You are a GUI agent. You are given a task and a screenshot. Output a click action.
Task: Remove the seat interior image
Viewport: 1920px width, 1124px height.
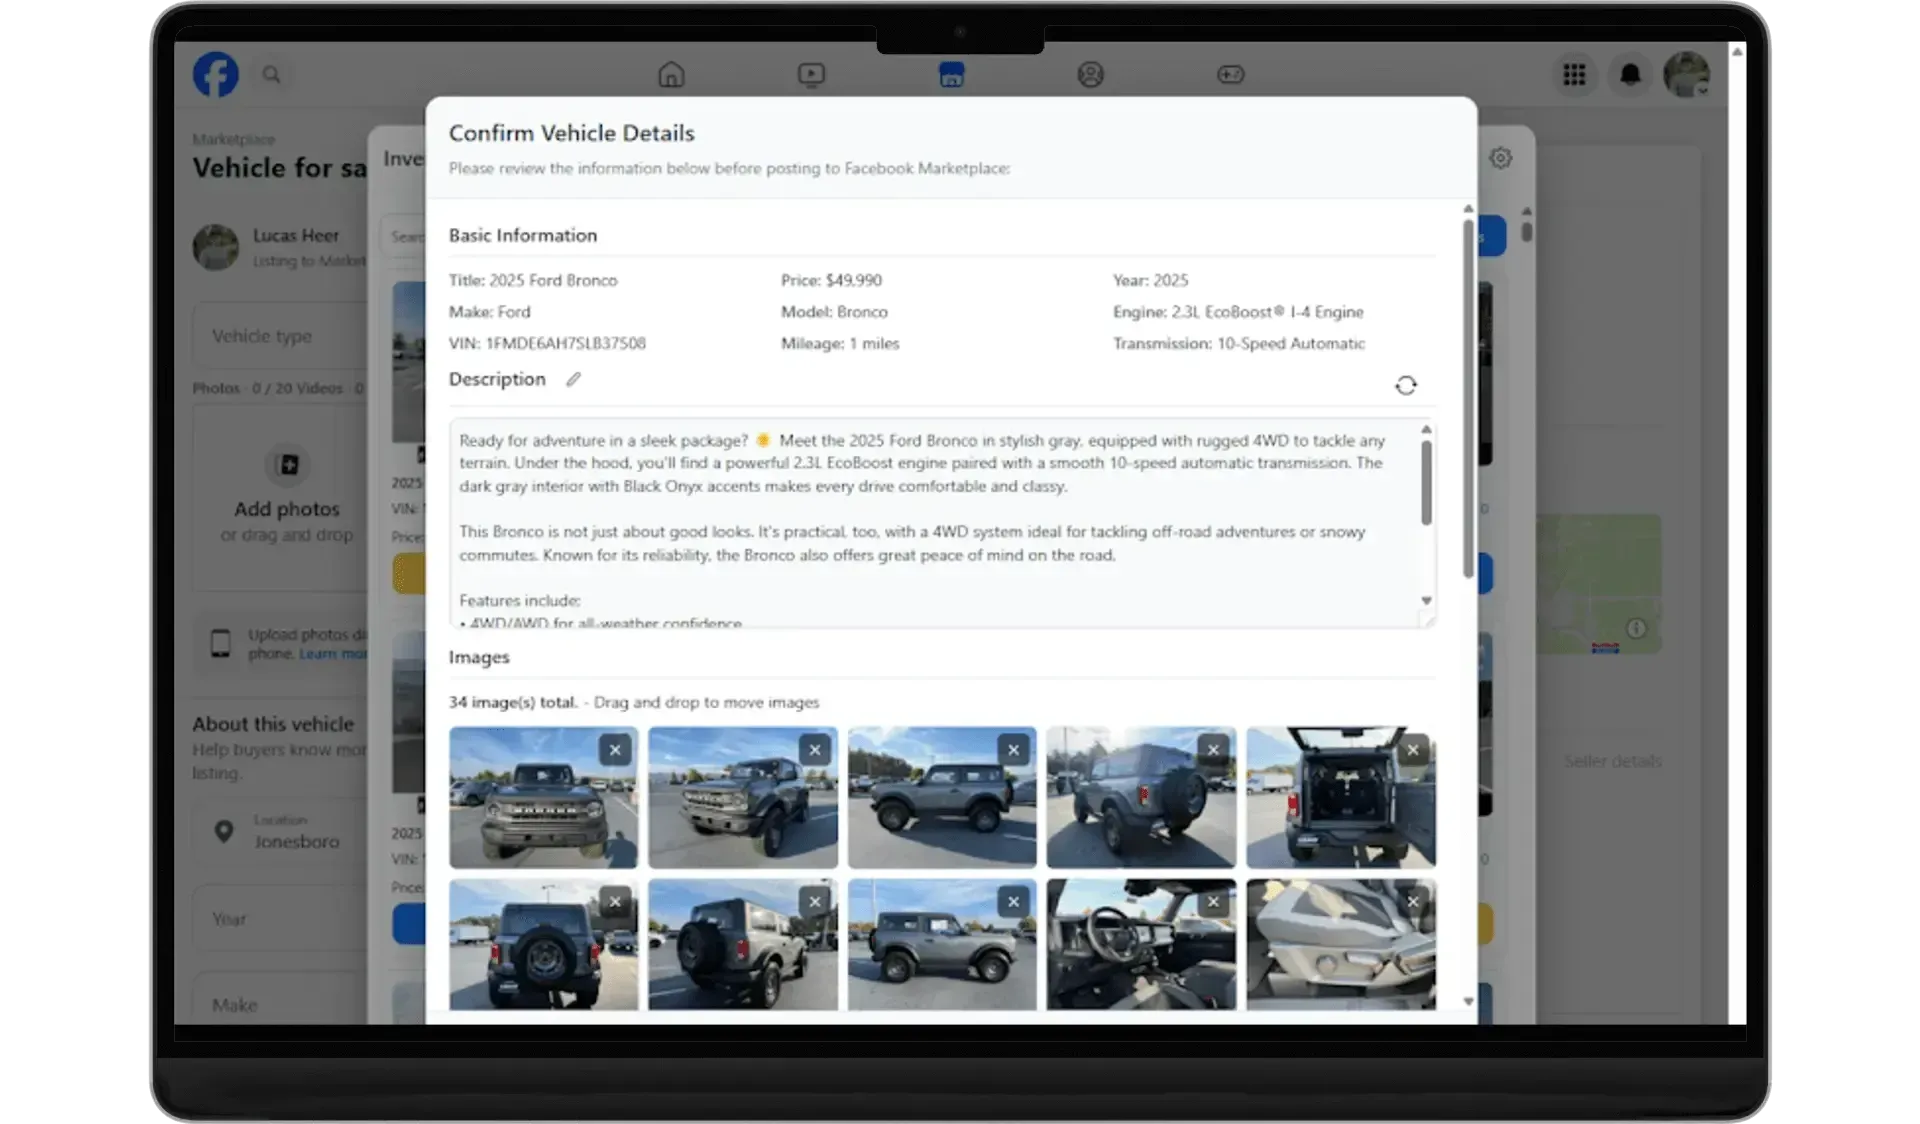click(x=1413, y=902)
